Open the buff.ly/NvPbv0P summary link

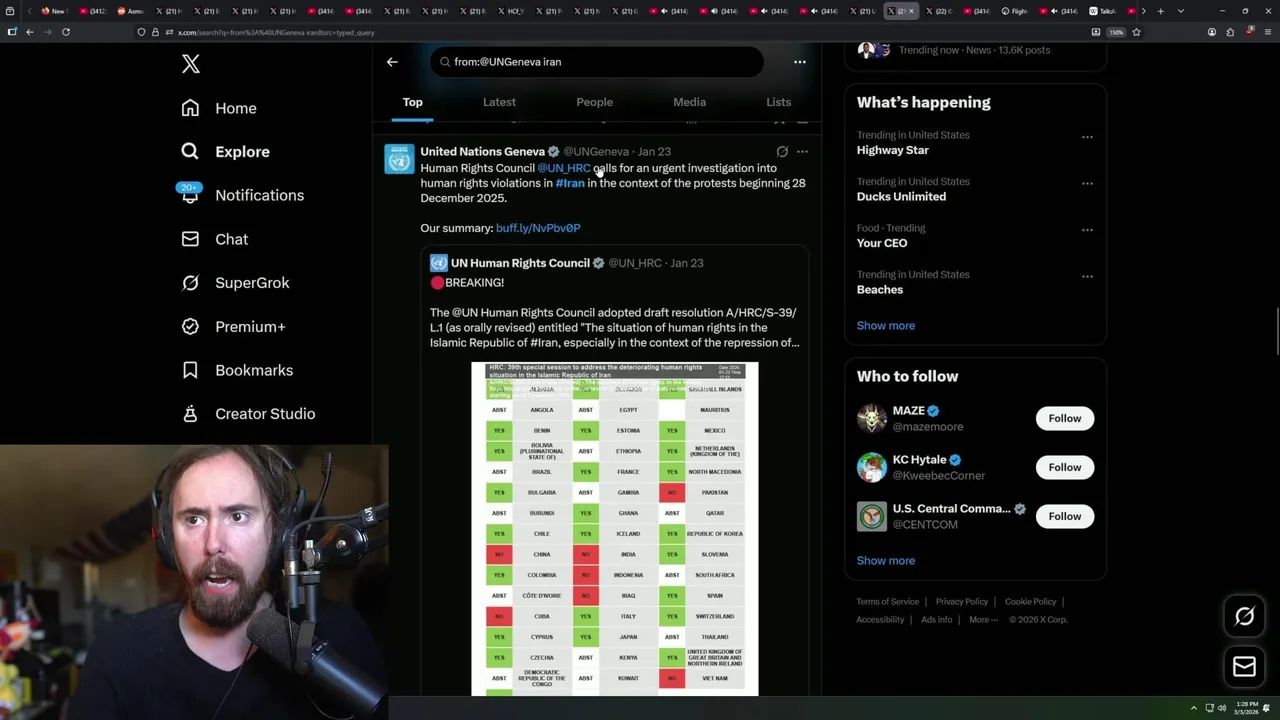pos(538,228)
